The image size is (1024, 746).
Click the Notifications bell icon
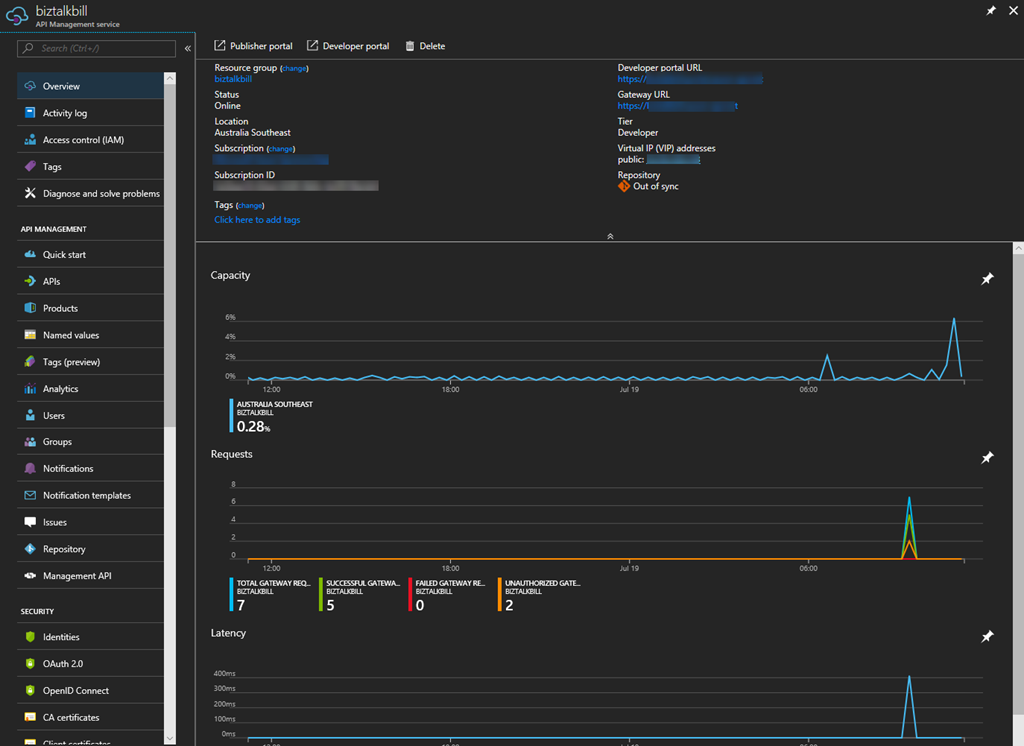click(30, 469)
